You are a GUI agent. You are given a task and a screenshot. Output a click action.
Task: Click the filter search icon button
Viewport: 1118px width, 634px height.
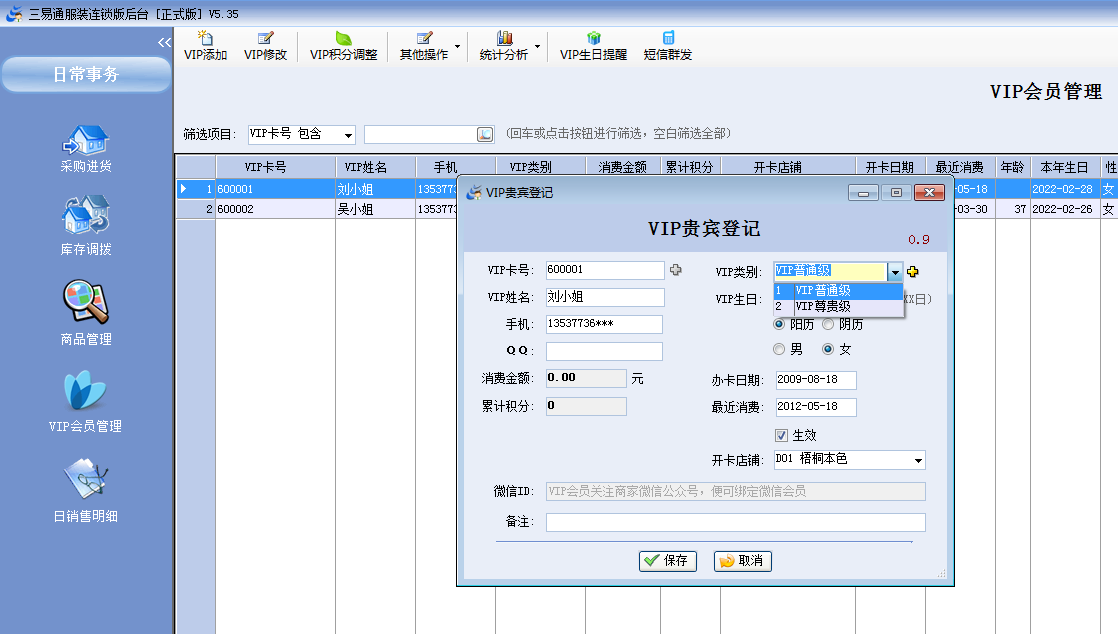[x=485, y=134]
